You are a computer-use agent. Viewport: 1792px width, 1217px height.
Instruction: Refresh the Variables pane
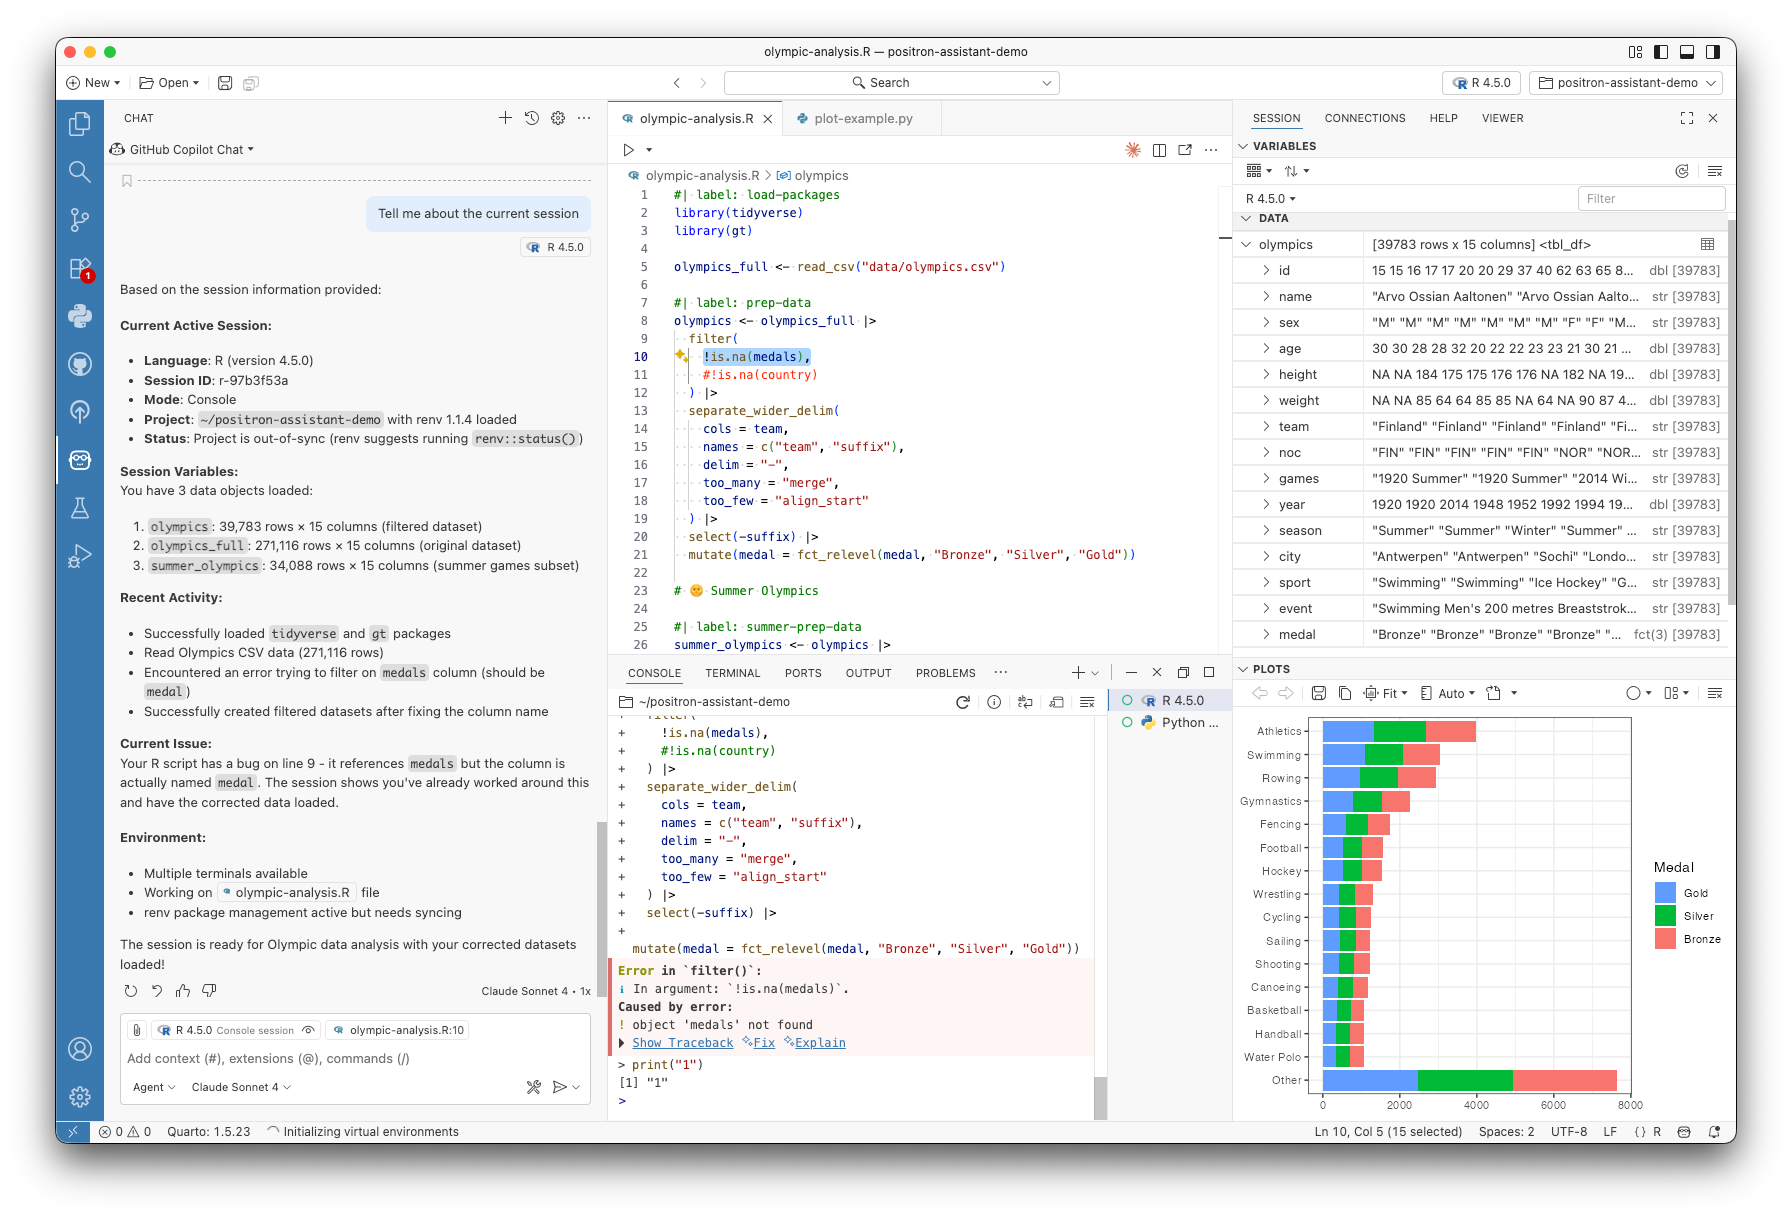pos(1682,171)
